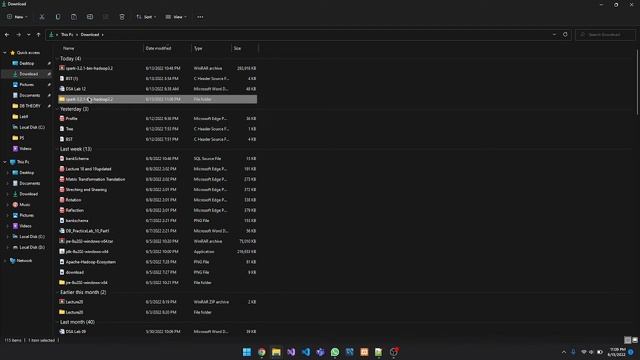
Task: Click the Share icon in toolbar
Action: (106, 17)
